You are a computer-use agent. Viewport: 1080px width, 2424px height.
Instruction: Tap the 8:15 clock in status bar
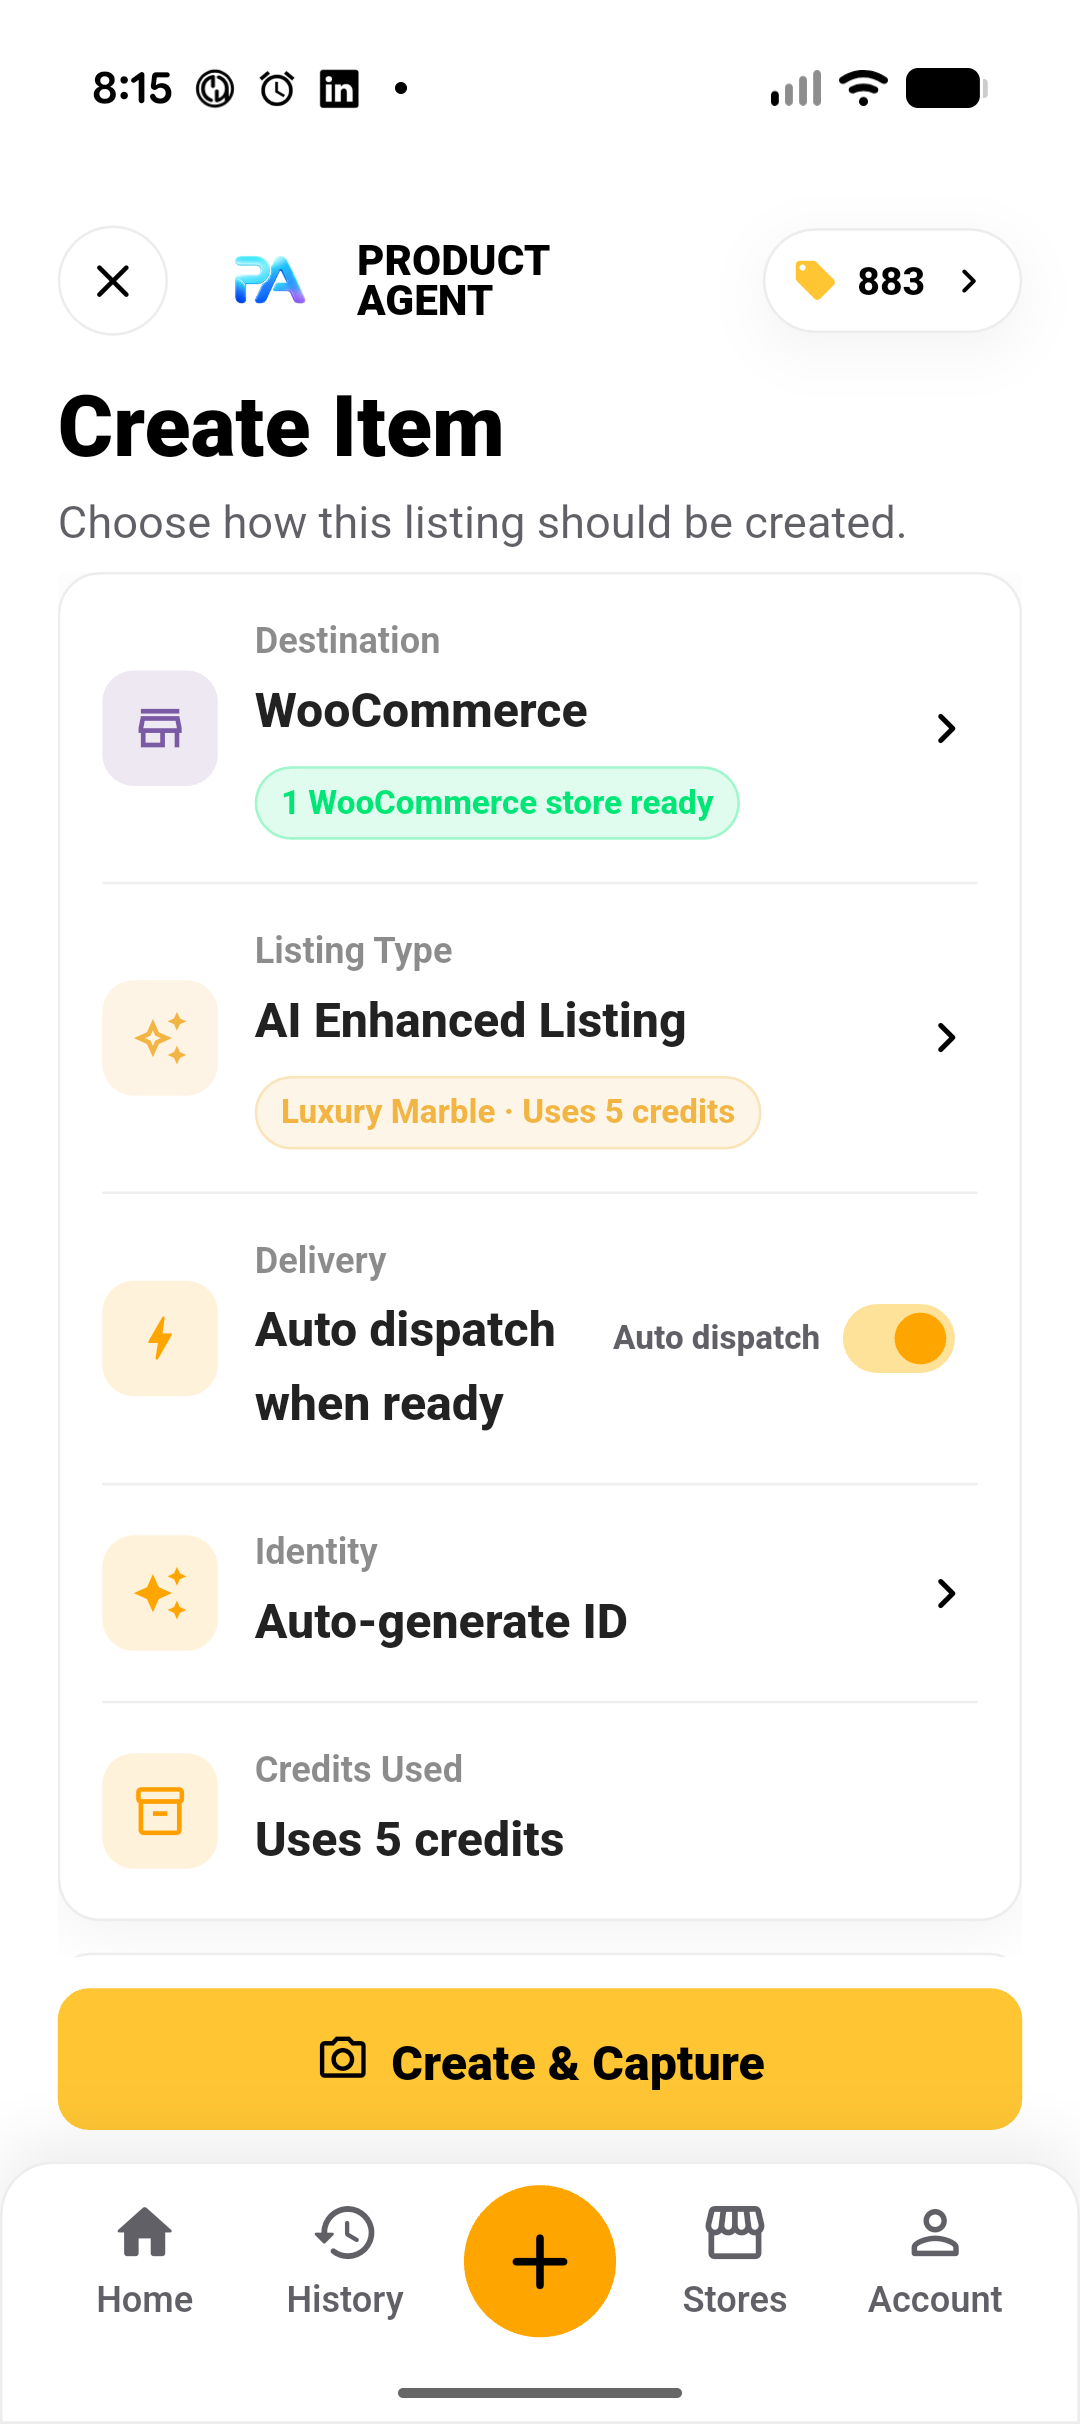[132, 89]
